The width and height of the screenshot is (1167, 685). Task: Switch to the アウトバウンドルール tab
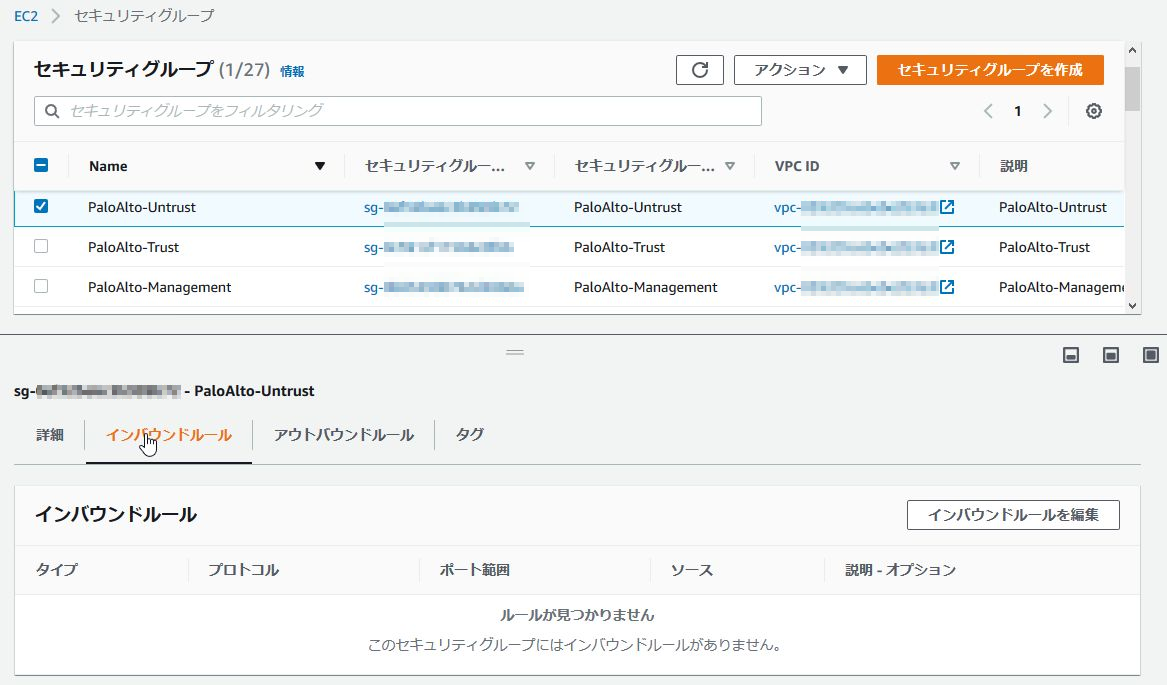(342, 435)
